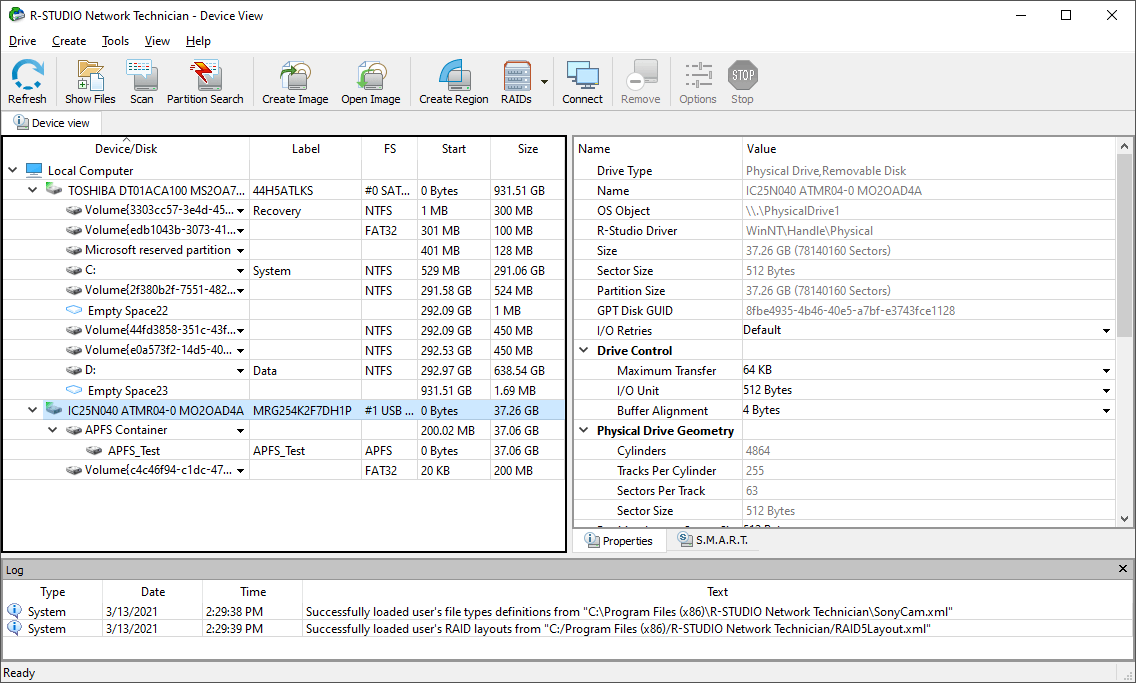The image size is (1136, 683).
Task: Collapse the APFS Container node
Action: click(53, 430)
